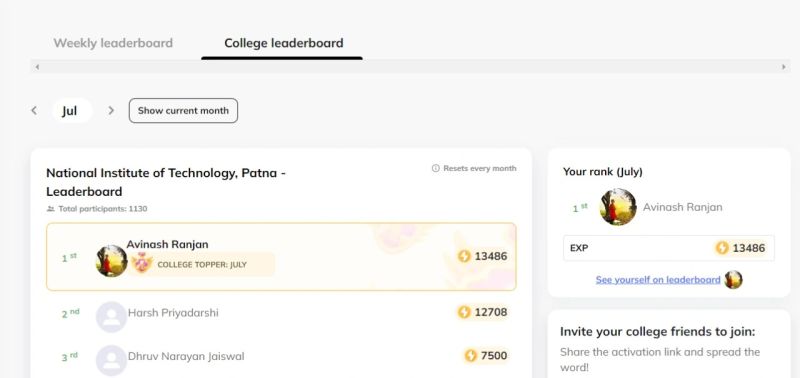Go to next month with right chevron
Screen dimensions: 800x378
[x=111, y=110]
